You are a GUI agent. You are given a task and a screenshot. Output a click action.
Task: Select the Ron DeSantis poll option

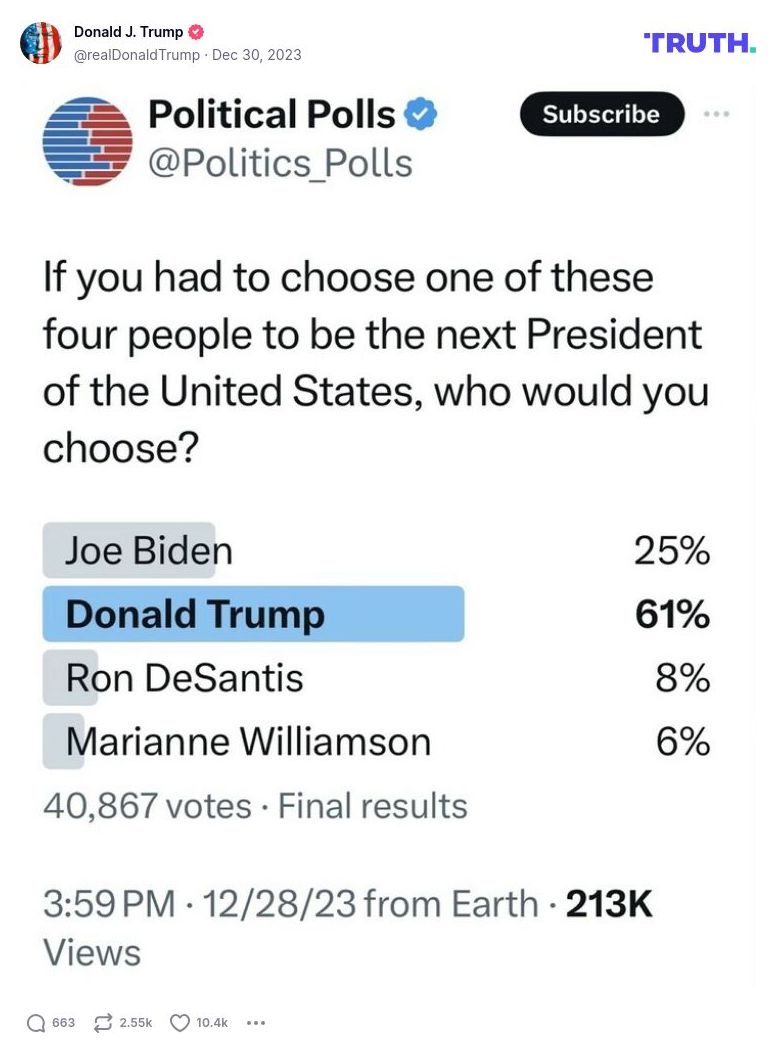[185, 678]
